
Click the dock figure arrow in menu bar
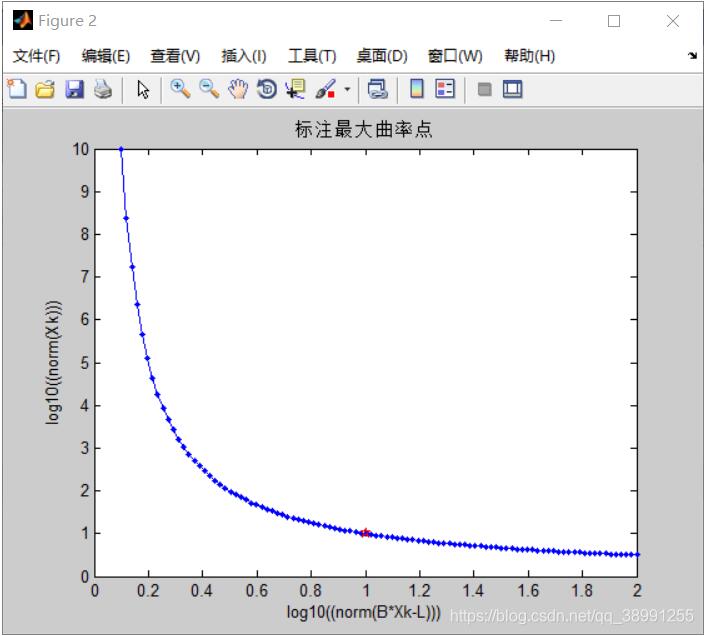click(x=692, y=56)
